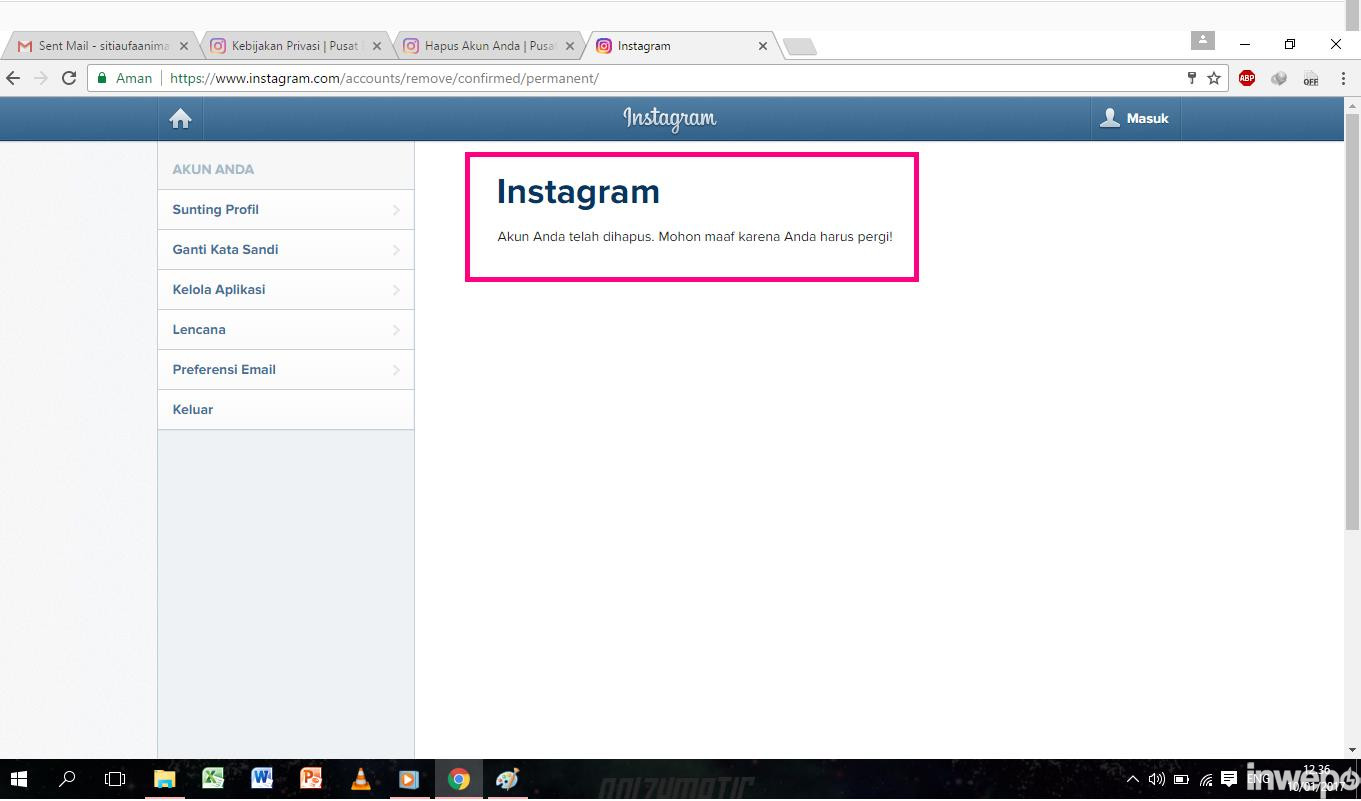Open the Instagram logo in the header

pyautogui.click(x=670, y=119)
